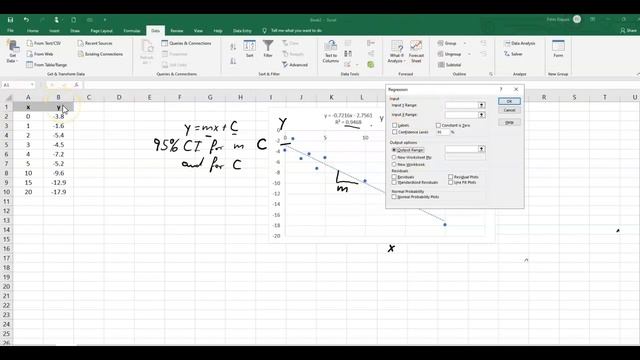The height and width of the screenshot is (360, 640).
Task: Collapse dialog via Input Y Range selector
Action: (482, 105)
